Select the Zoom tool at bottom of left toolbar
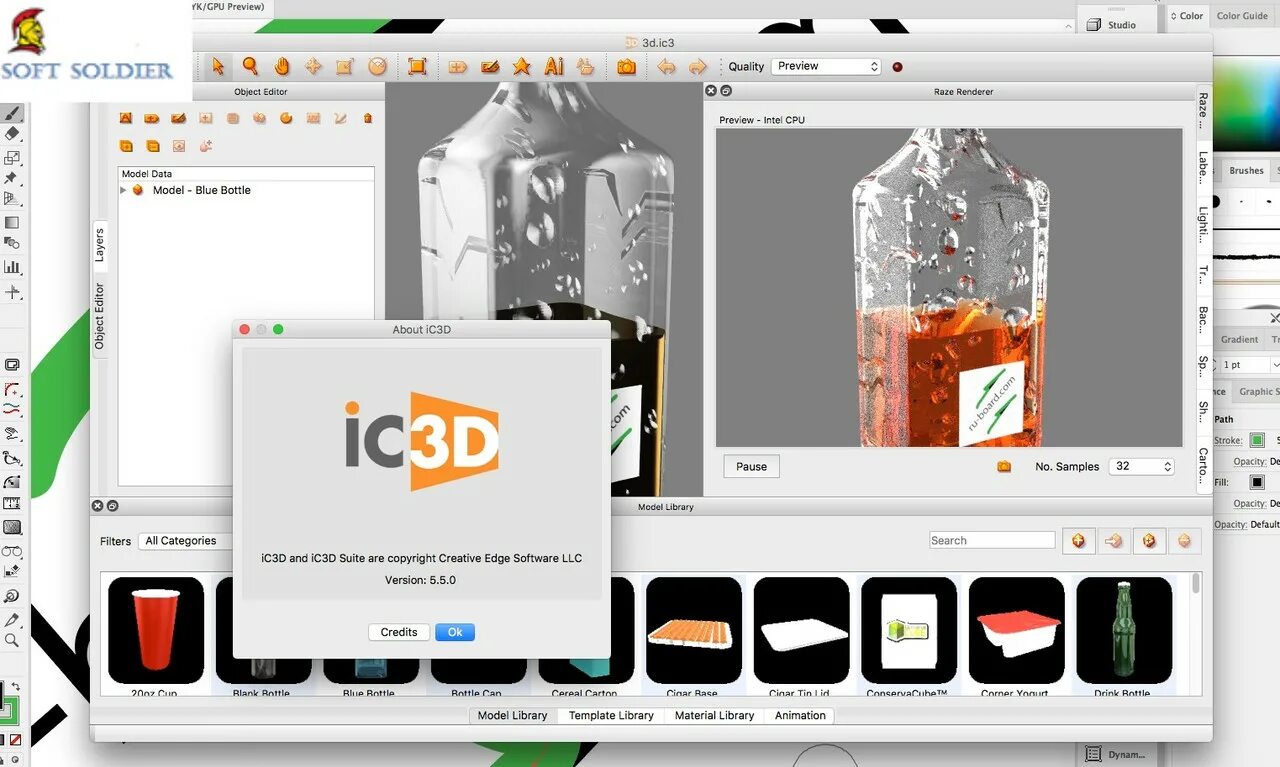The image size is (1280, 767). (12, 641)
